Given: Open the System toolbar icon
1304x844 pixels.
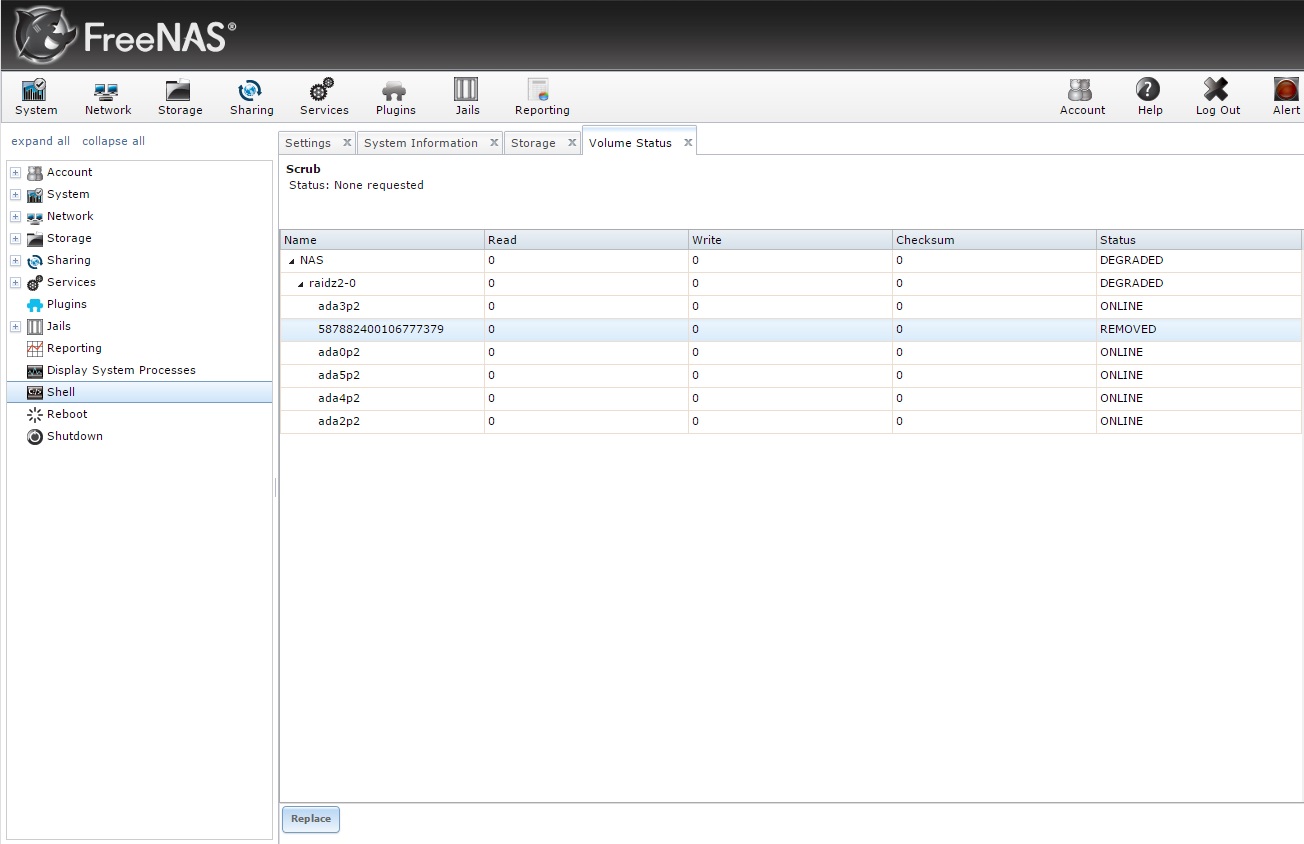Looking at the screenshot, I should click(x=36, y=97).
